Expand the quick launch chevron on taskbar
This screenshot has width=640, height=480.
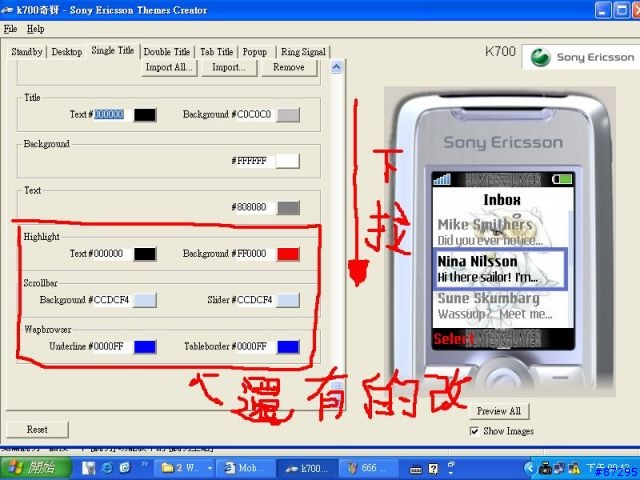[x=144, y=464]
